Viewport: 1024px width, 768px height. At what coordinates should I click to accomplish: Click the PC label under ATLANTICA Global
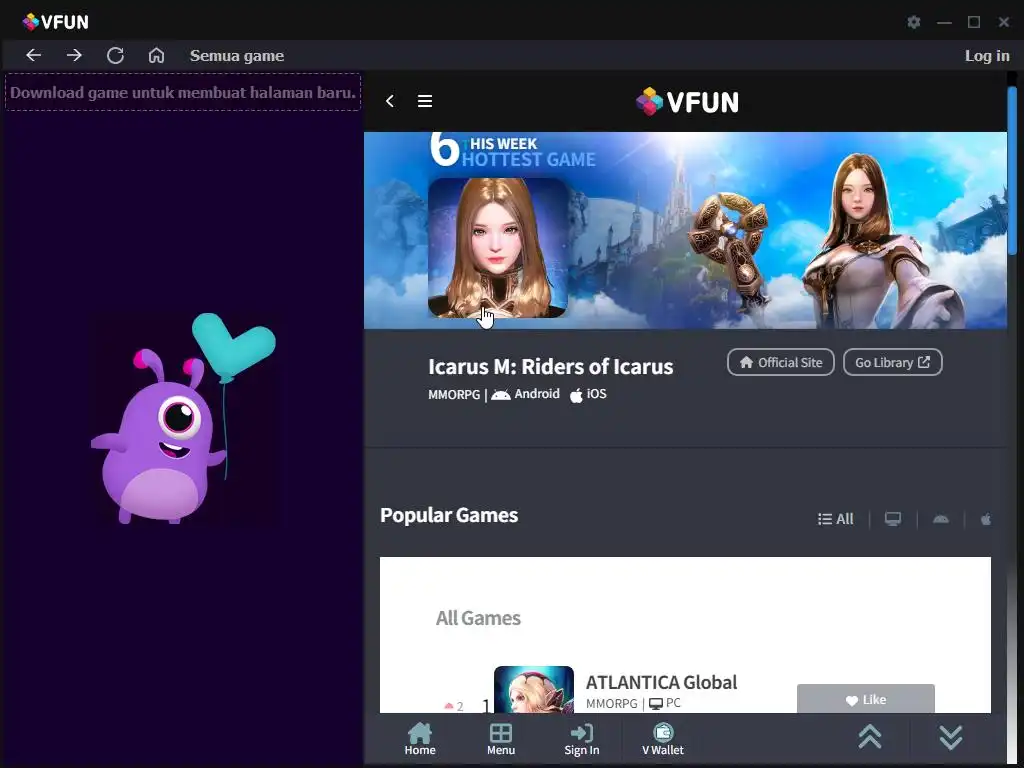point(665,703)
